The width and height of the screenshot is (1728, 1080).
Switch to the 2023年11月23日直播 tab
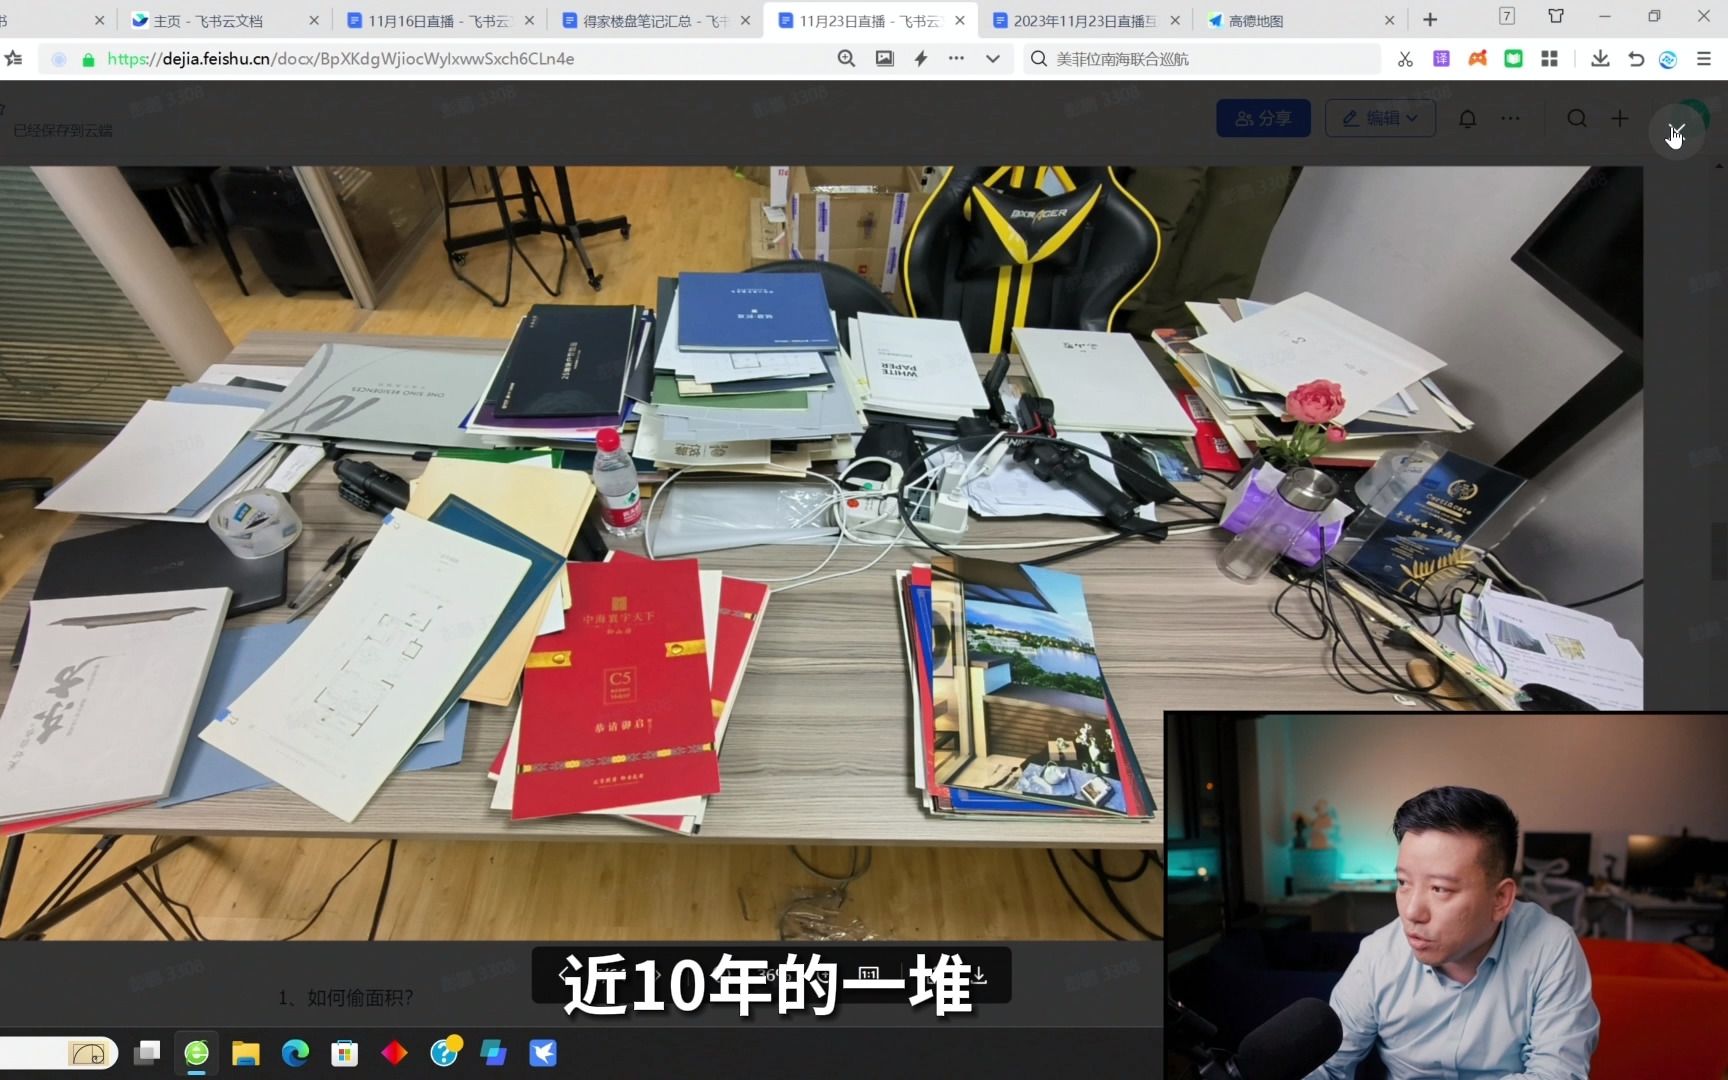pos(1083,20)
